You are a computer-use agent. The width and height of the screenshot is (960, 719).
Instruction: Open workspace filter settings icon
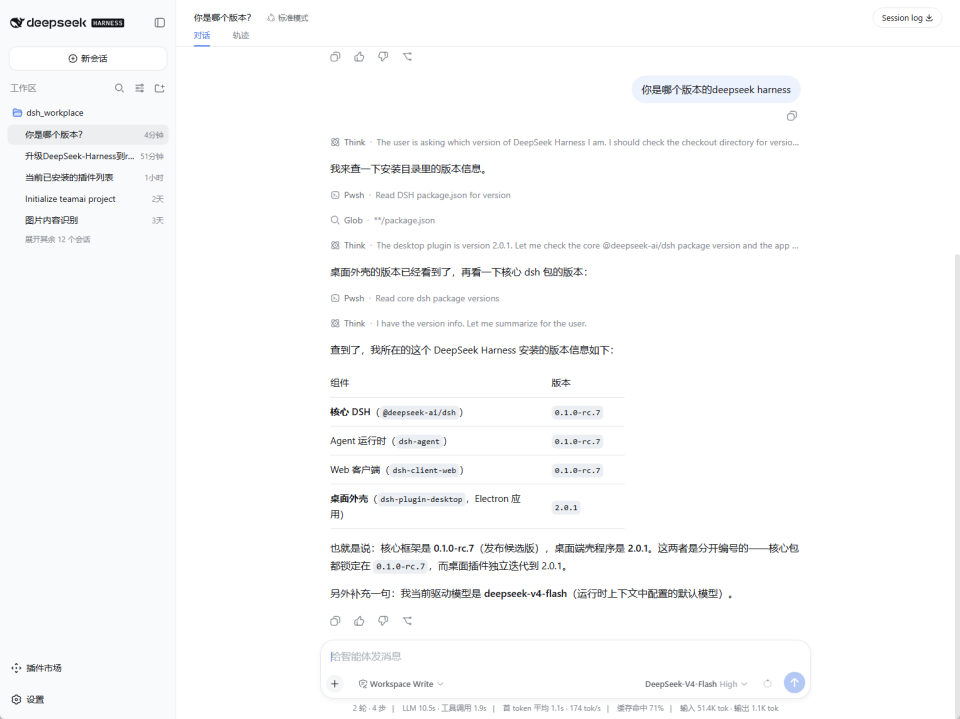pyautogui.click(x=140, y=88)
